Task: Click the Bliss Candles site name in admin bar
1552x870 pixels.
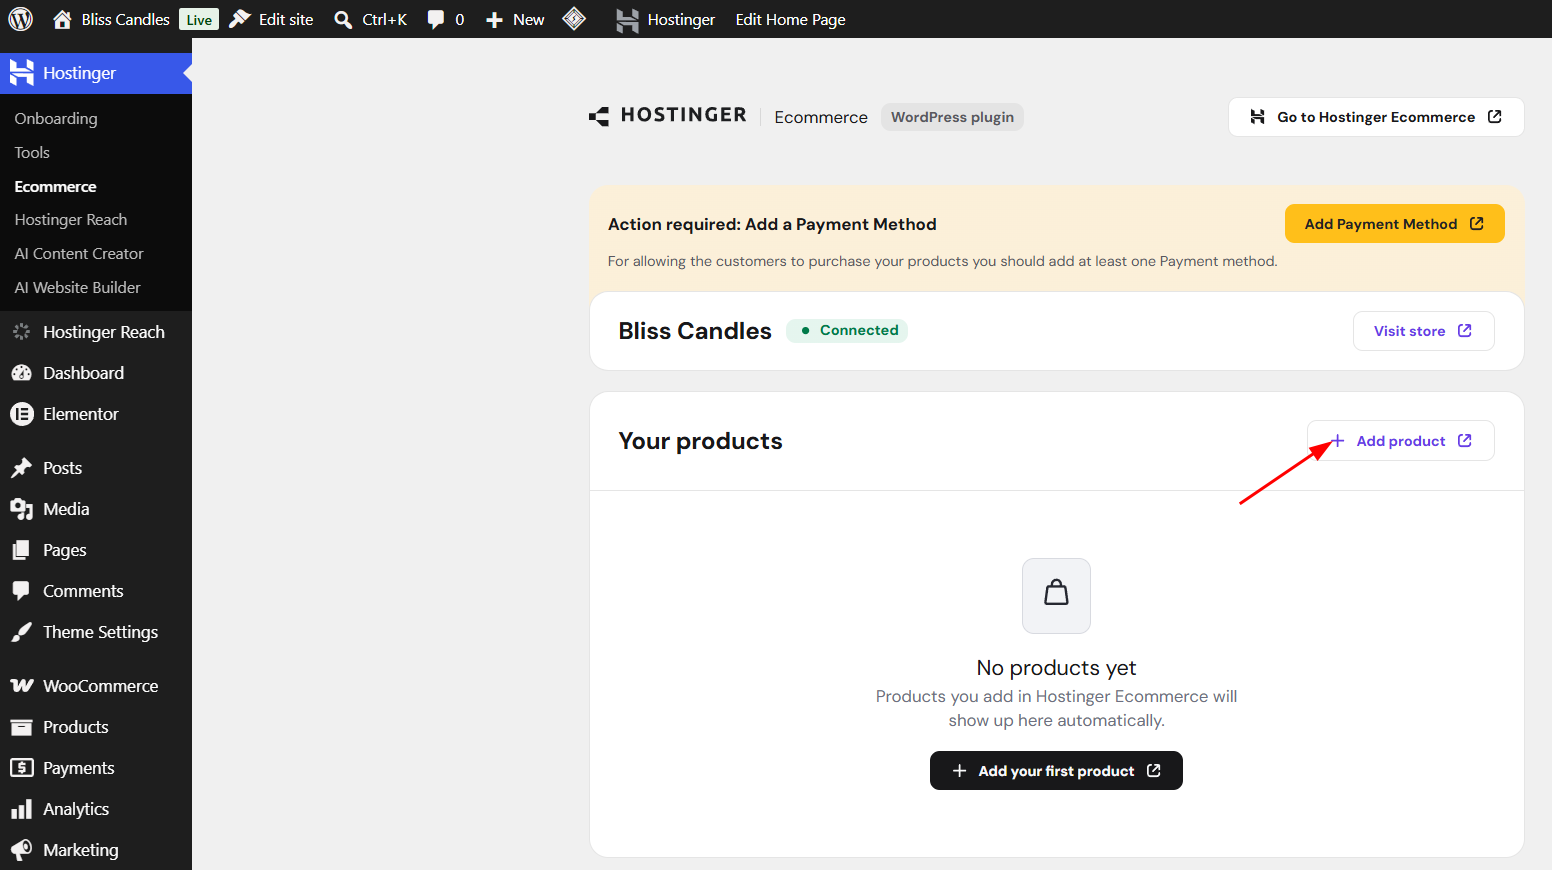Action: pyautogui.click(x=126, y=20)
